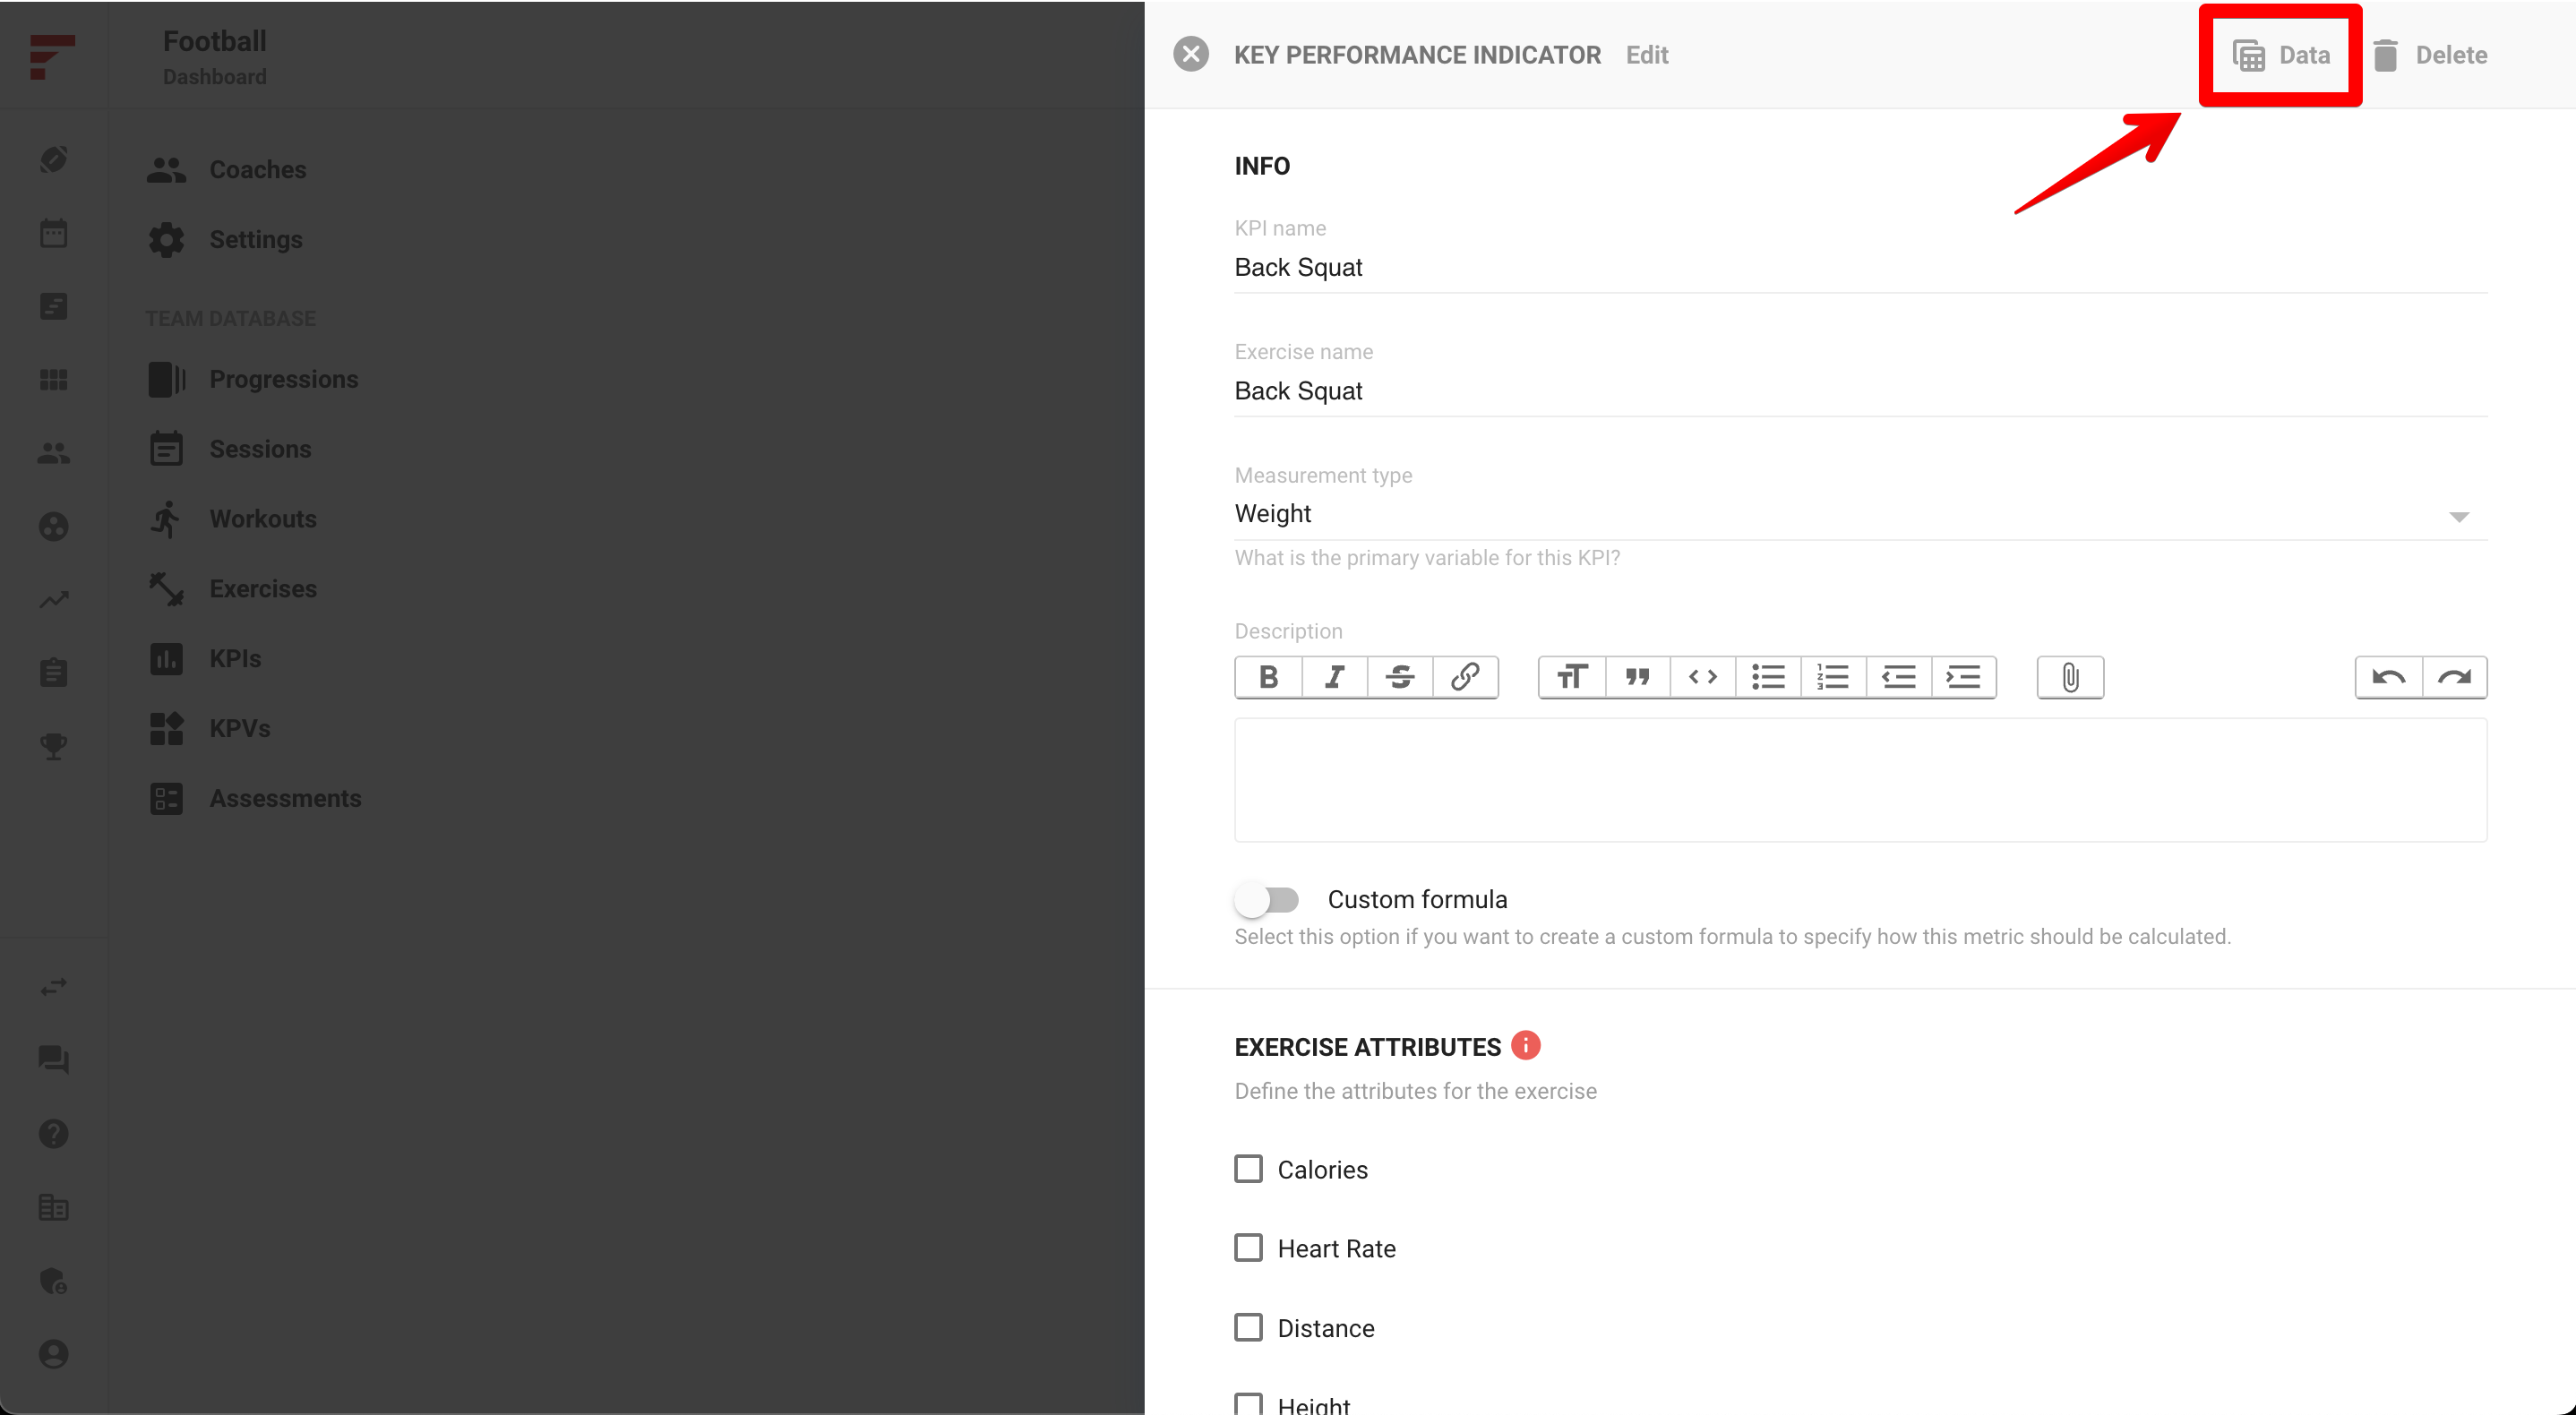Image resolution: width=2576 pixels, height=1415 pixels.
Task: Open the trophy icon in left rail
Action: tap(53, 746)
